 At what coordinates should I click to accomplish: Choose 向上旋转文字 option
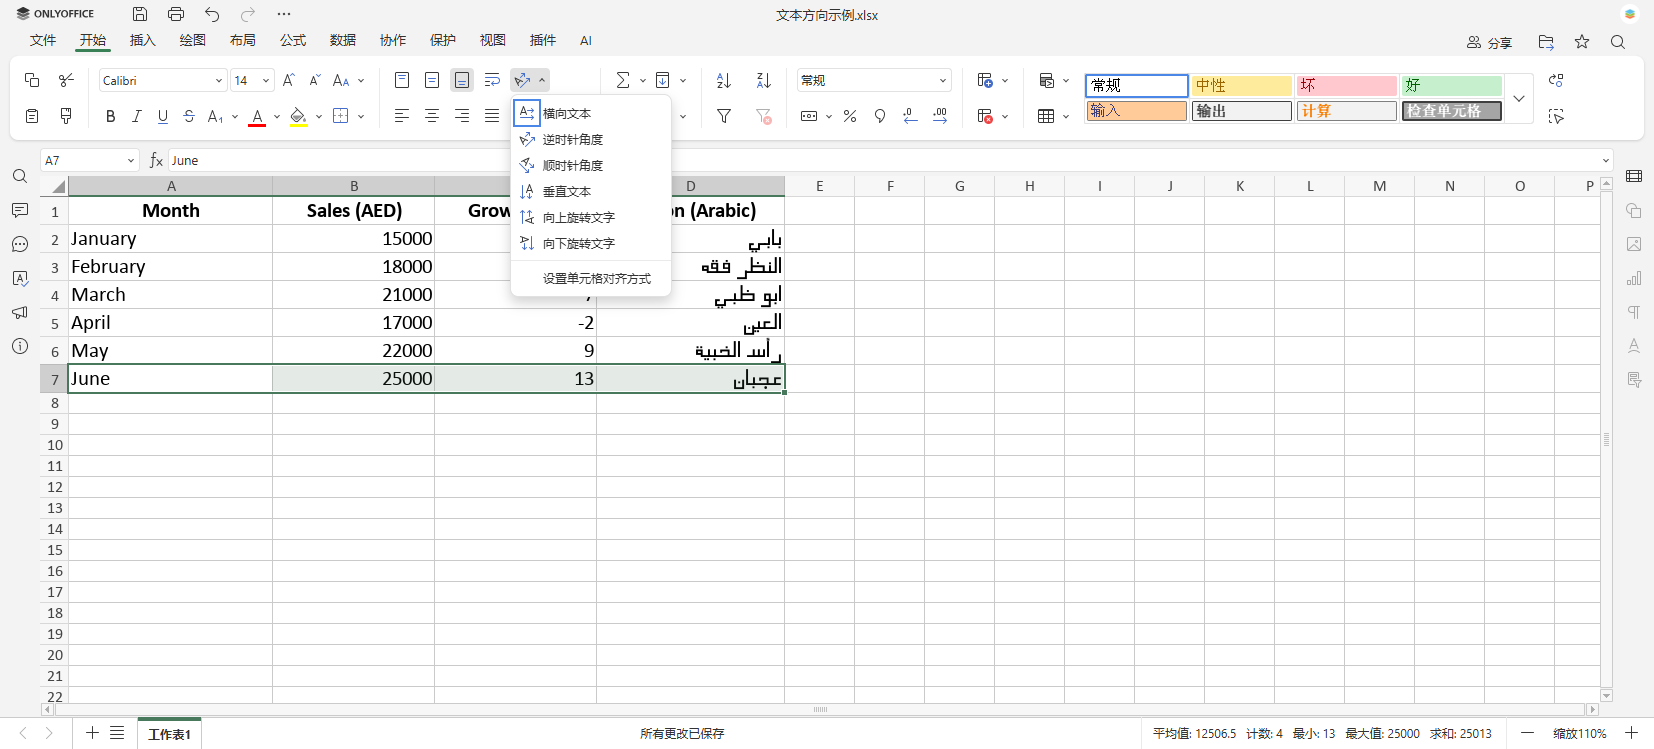coord(590,217)
